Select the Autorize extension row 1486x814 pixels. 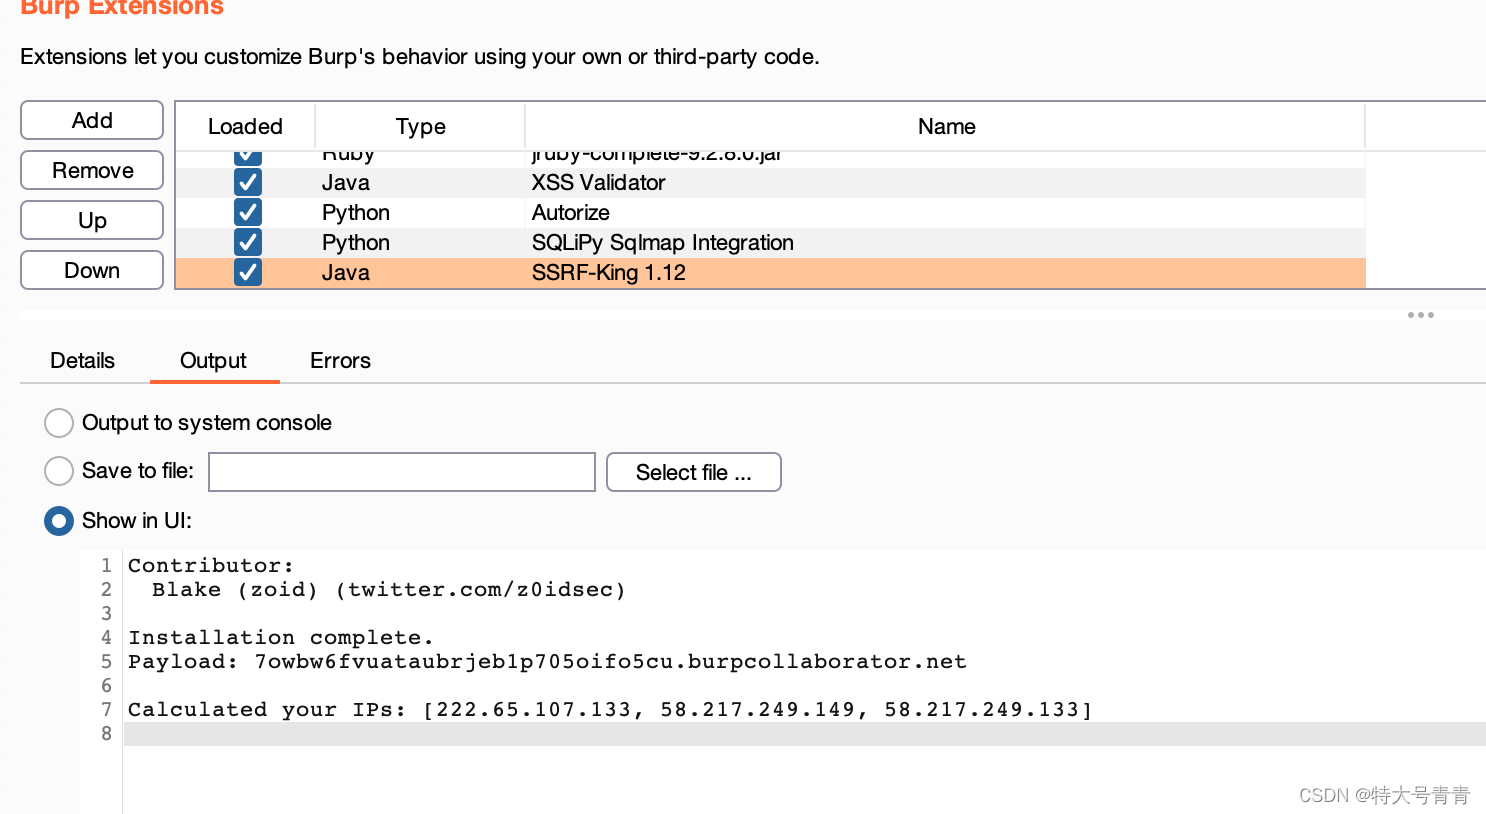771,212
